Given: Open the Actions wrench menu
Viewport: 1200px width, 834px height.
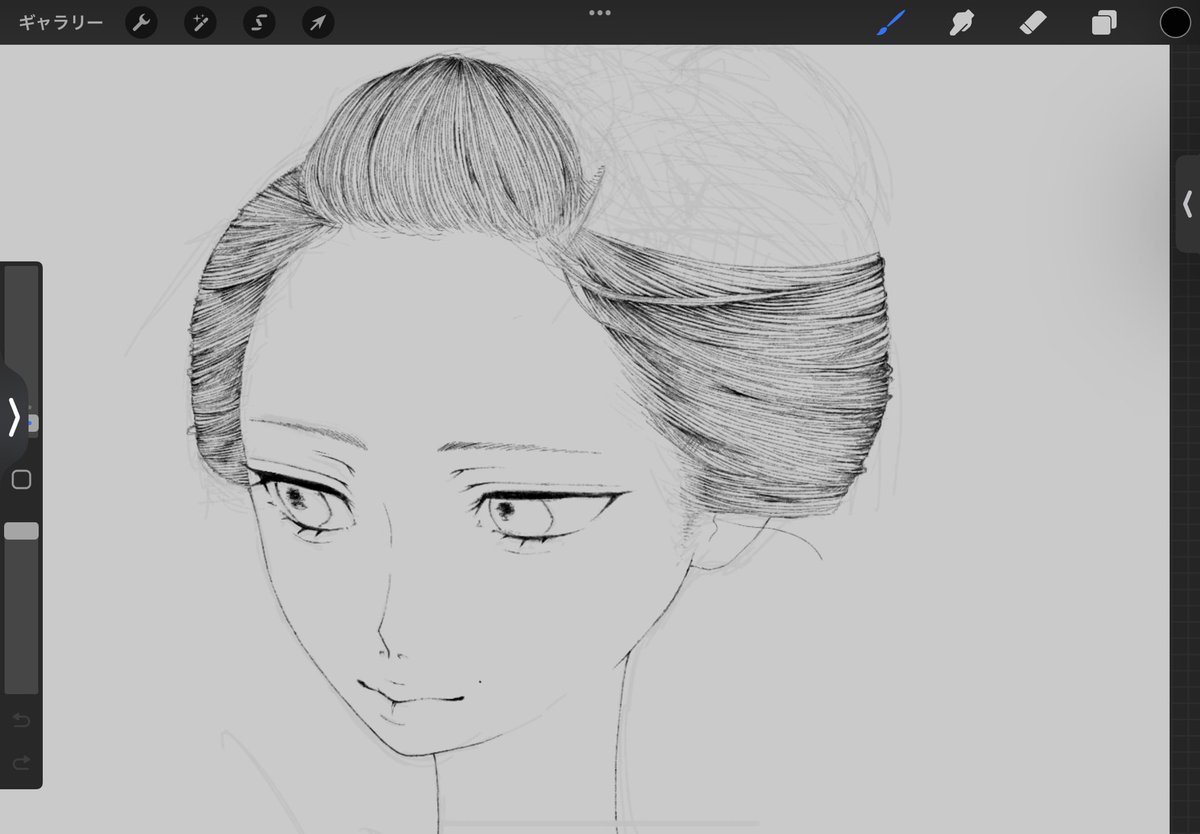Looking at the screenshot, I should 141,22.
